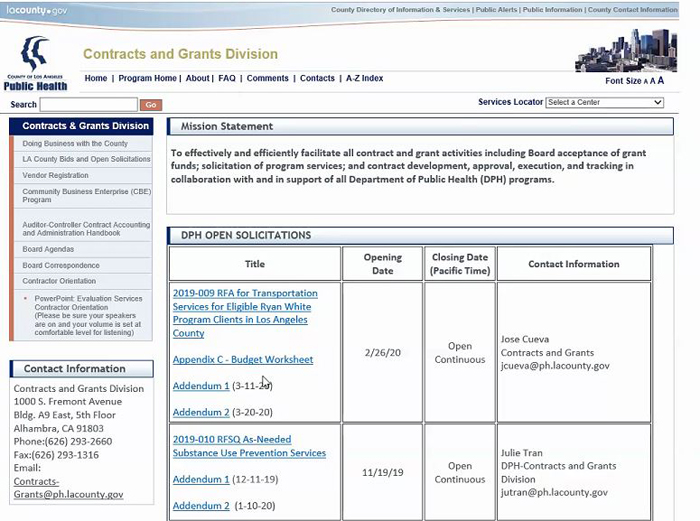Open County Contact Information top link
The width and height of the screenshot is (700, 521).
tap(633, 9)
